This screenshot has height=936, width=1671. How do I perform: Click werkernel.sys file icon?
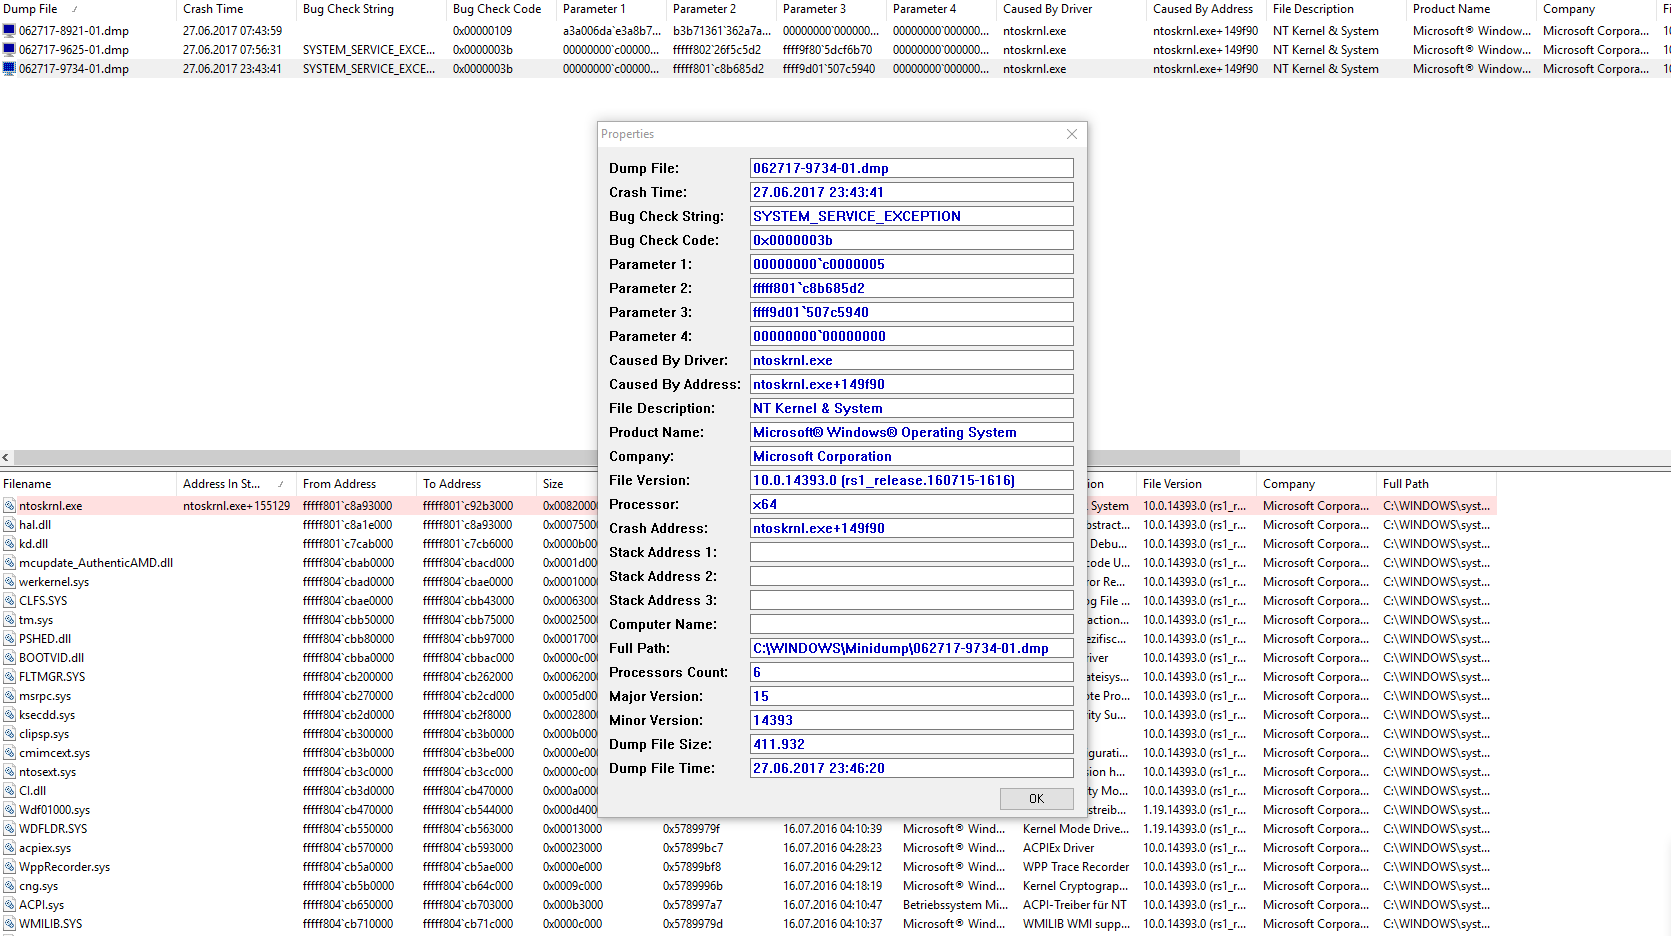pyautogui.click(x=9, y=582)
